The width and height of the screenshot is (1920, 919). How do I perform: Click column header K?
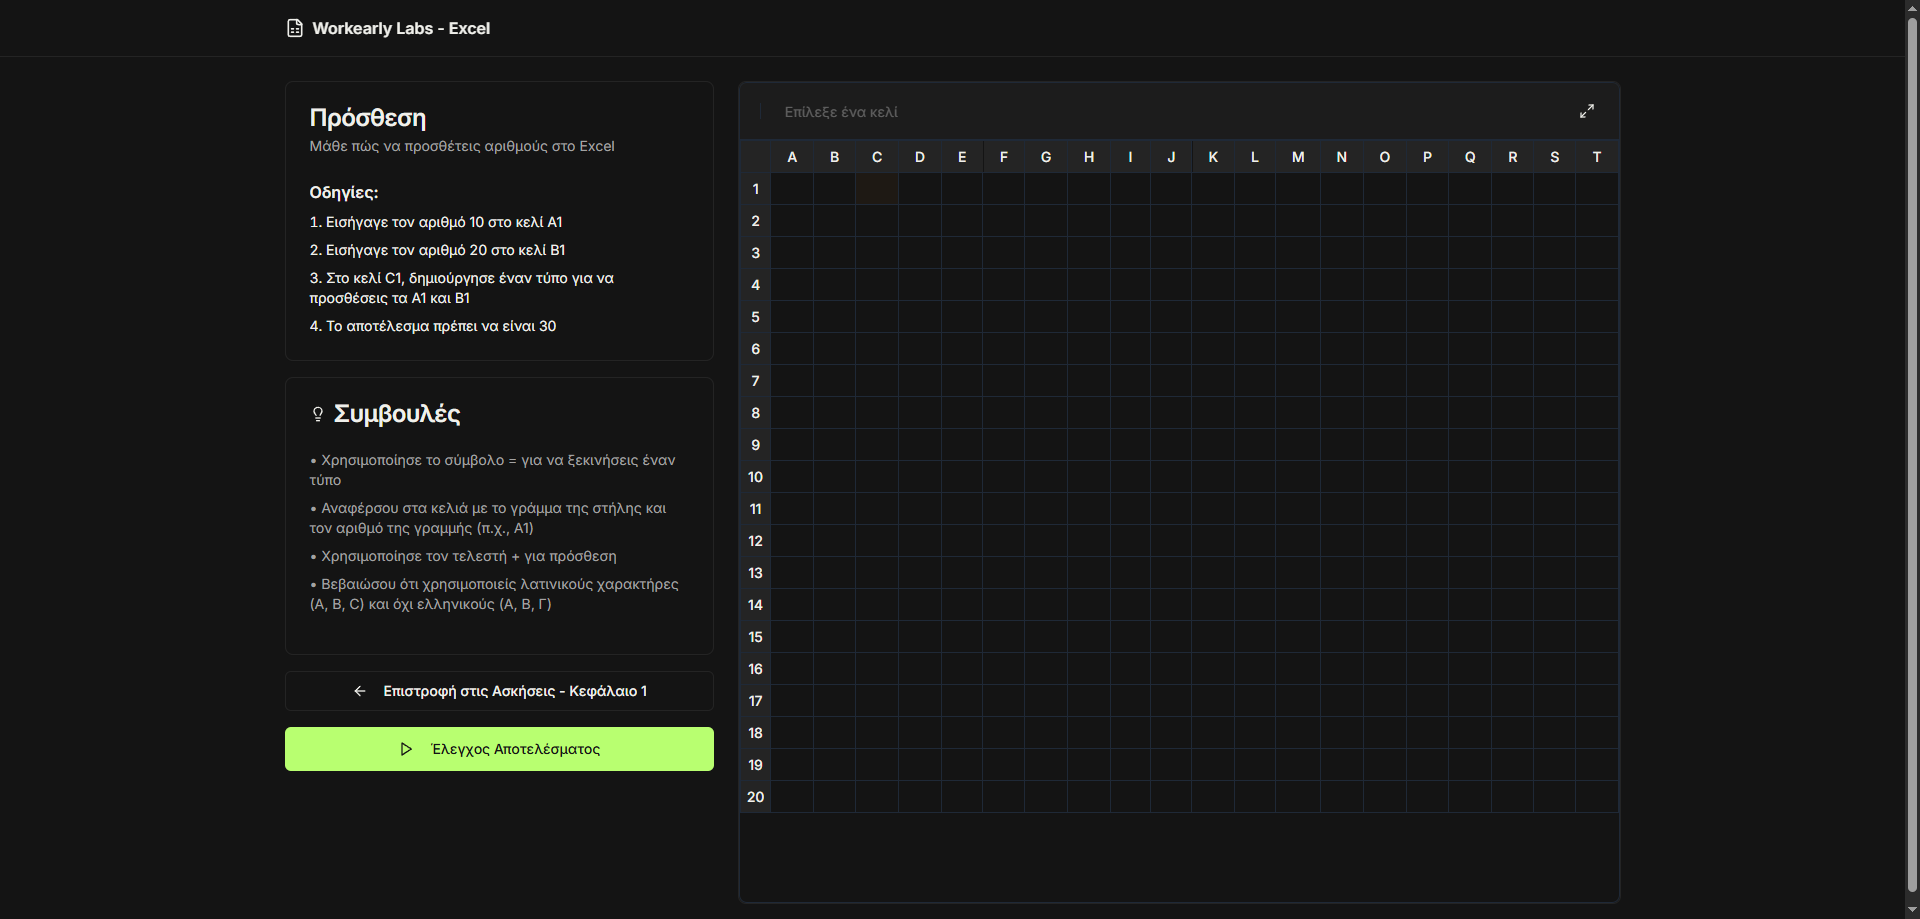(1213, 157)
